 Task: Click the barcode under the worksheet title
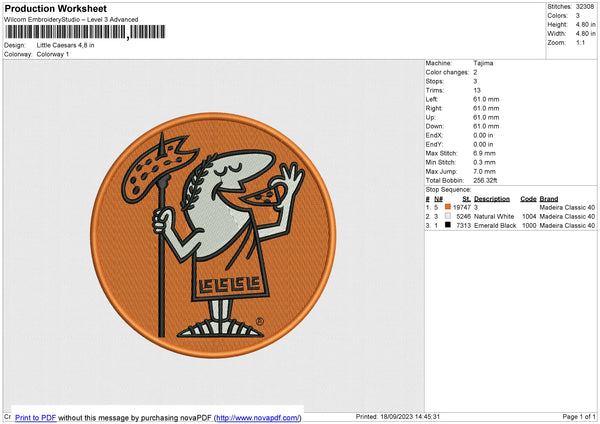click(x=85, y=32)
